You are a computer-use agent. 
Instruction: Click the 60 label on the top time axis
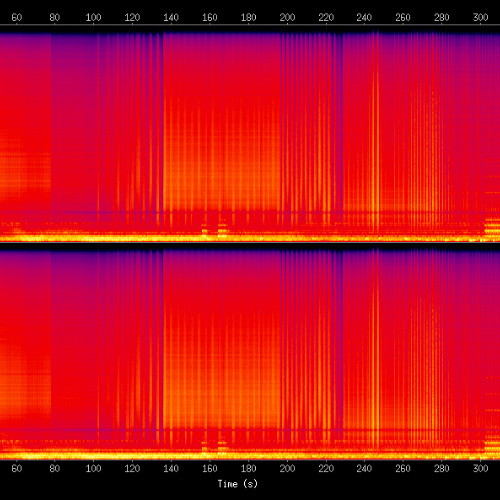17,17
